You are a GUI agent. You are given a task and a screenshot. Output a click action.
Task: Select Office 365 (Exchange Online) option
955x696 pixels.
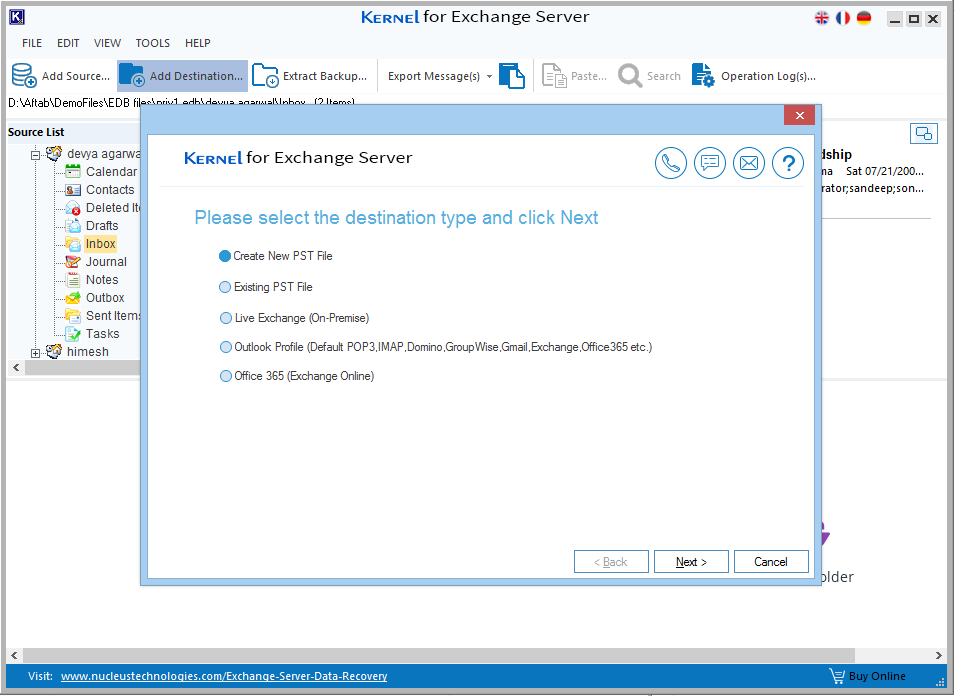[x=225, y=376]
